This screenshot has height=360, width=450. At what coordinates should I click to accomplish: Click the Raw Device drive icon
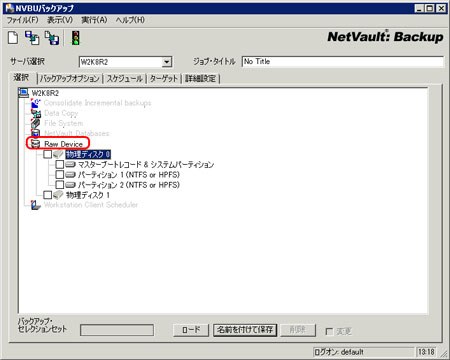coord(35,144)
